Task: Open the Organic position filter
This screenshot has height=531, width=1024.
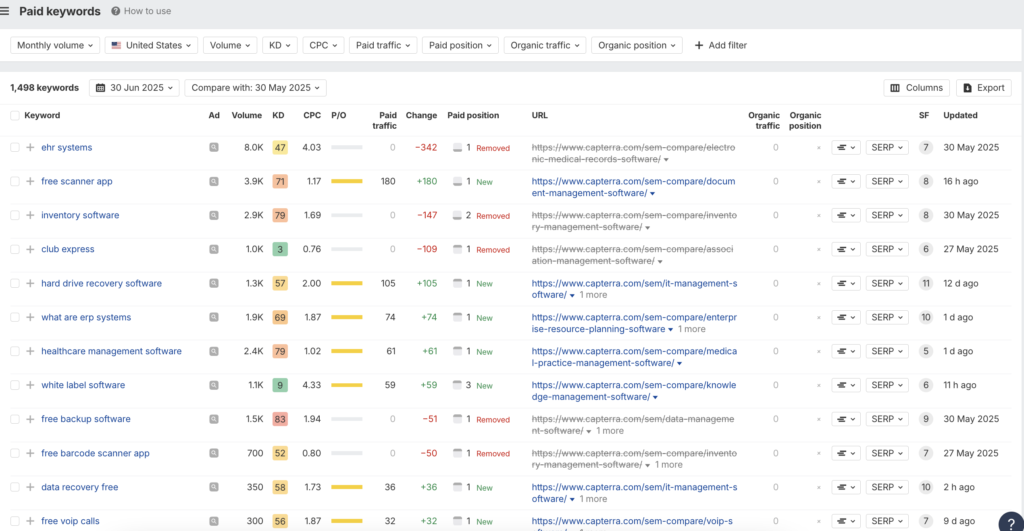Action: click(637, 45)
